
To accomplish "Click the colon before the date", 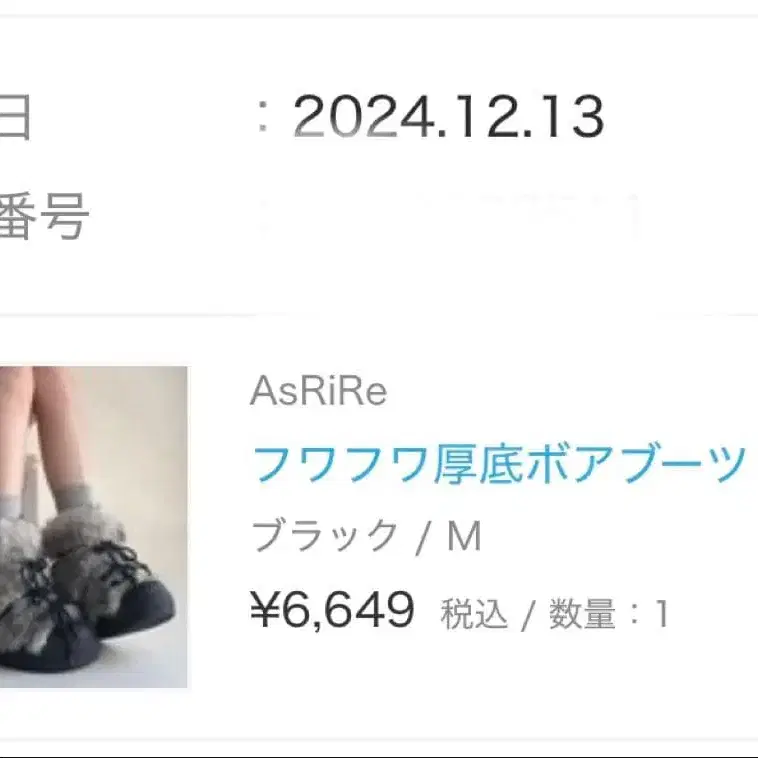I will click(x=263, y=117).
